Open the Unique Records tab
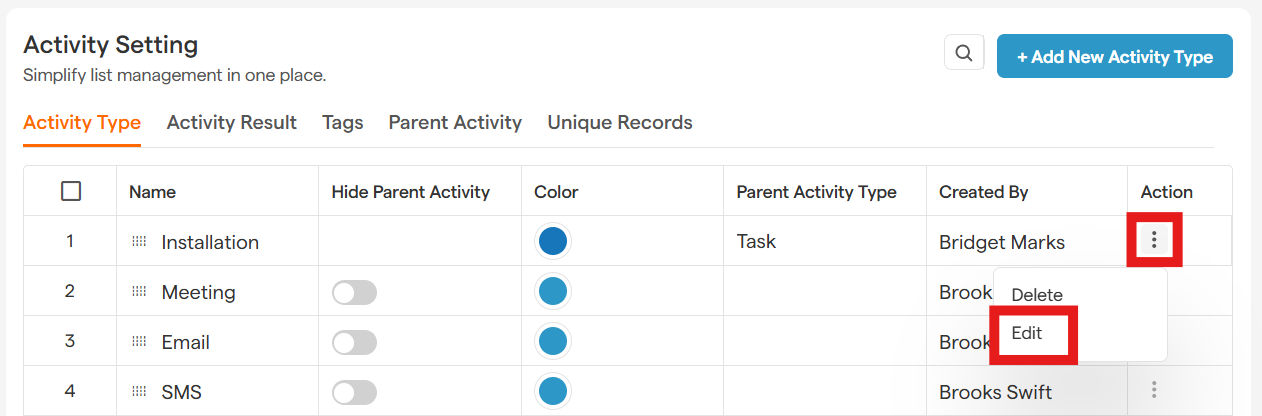Screen dimensions: 1262x416 pyautogui.click(x=620, y=123)
